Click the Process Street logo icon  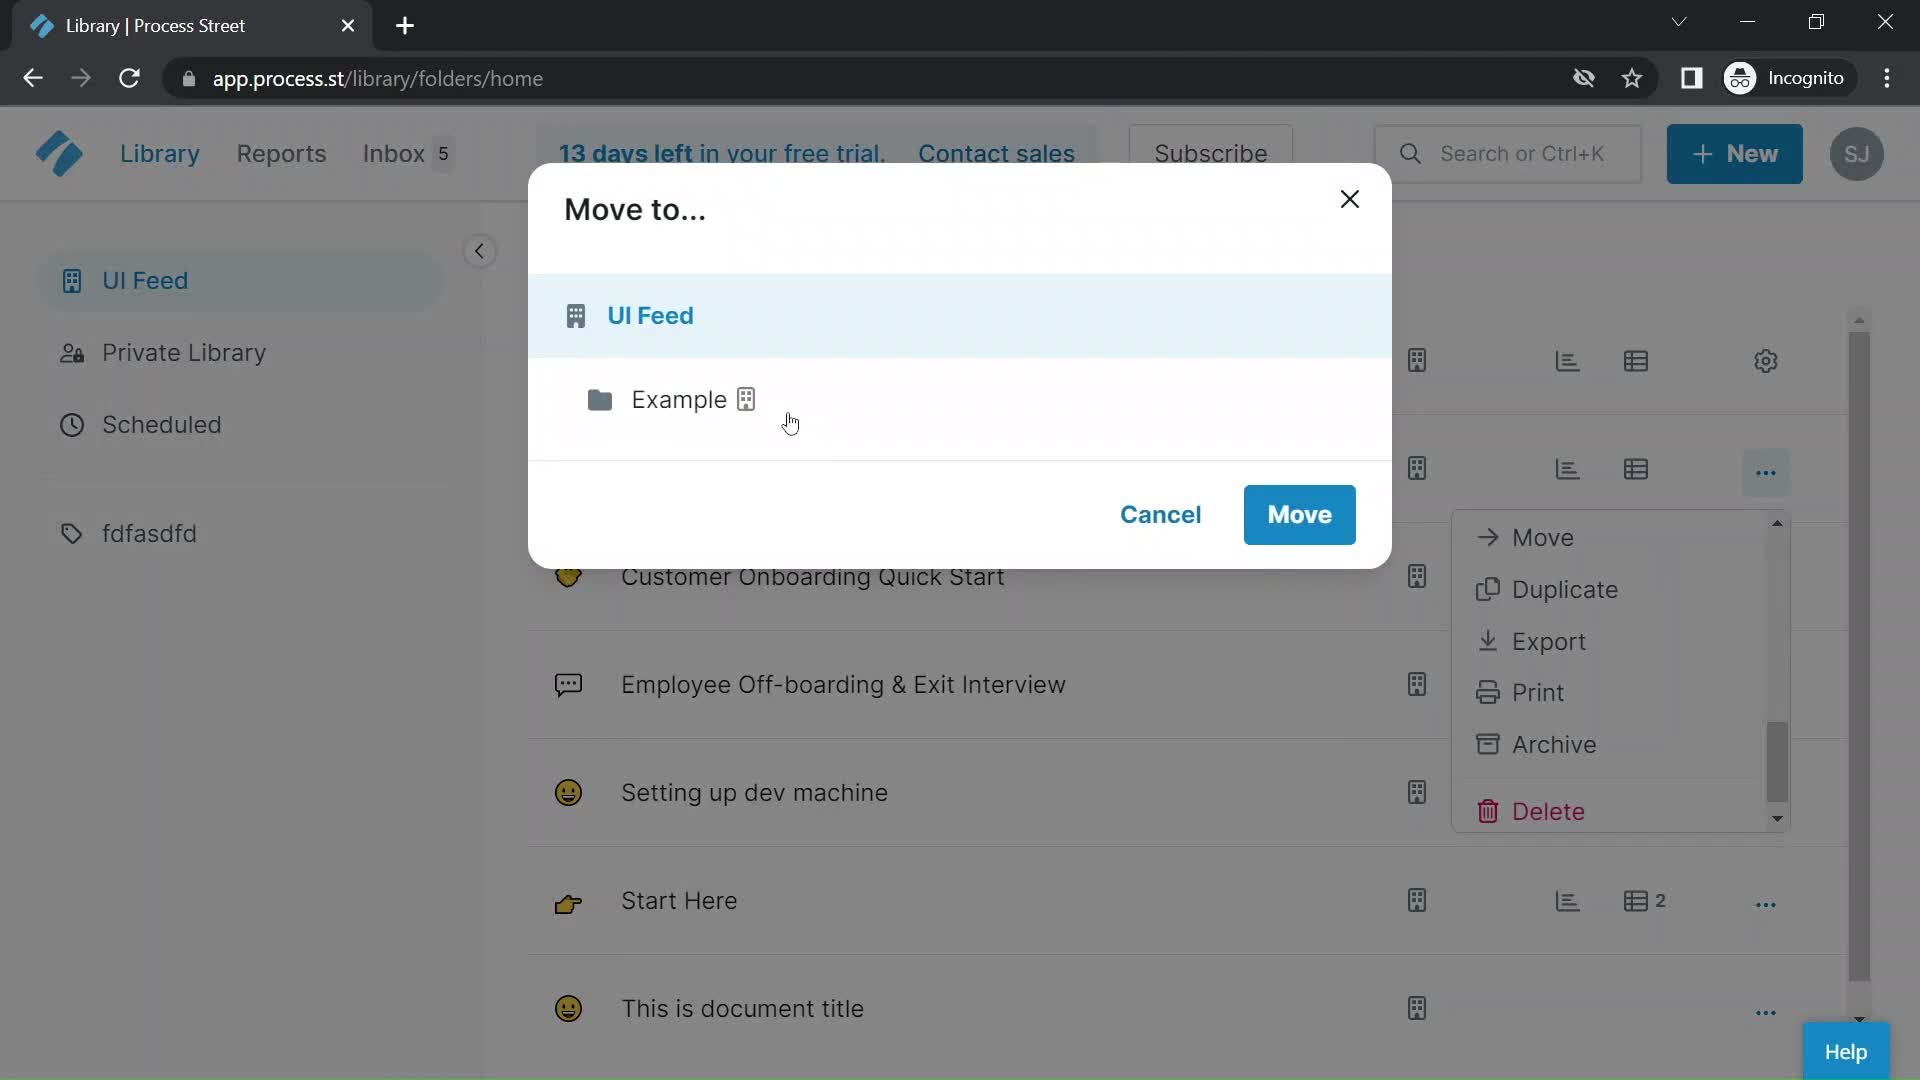click(57, 154)
